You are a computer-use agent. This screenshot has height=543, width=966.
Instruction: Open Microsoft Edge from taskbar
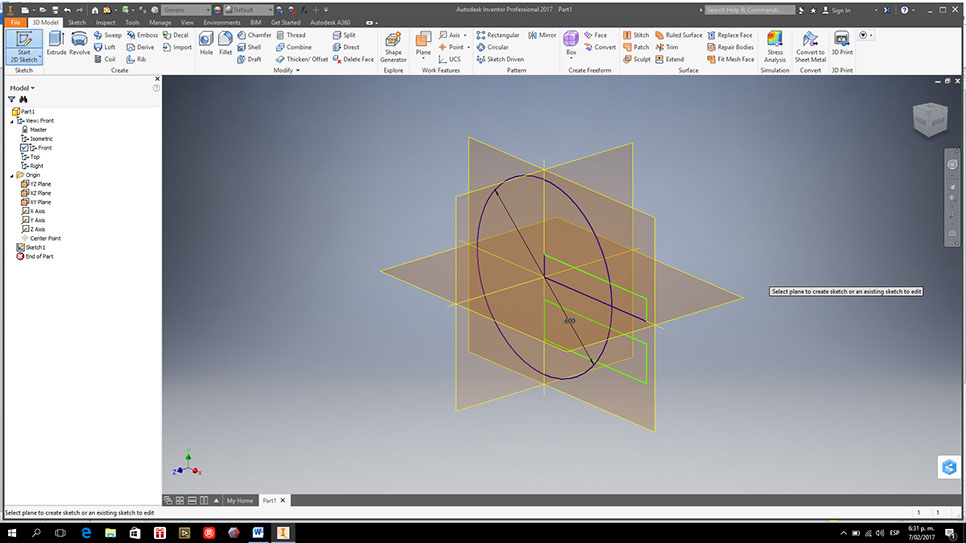86,533
